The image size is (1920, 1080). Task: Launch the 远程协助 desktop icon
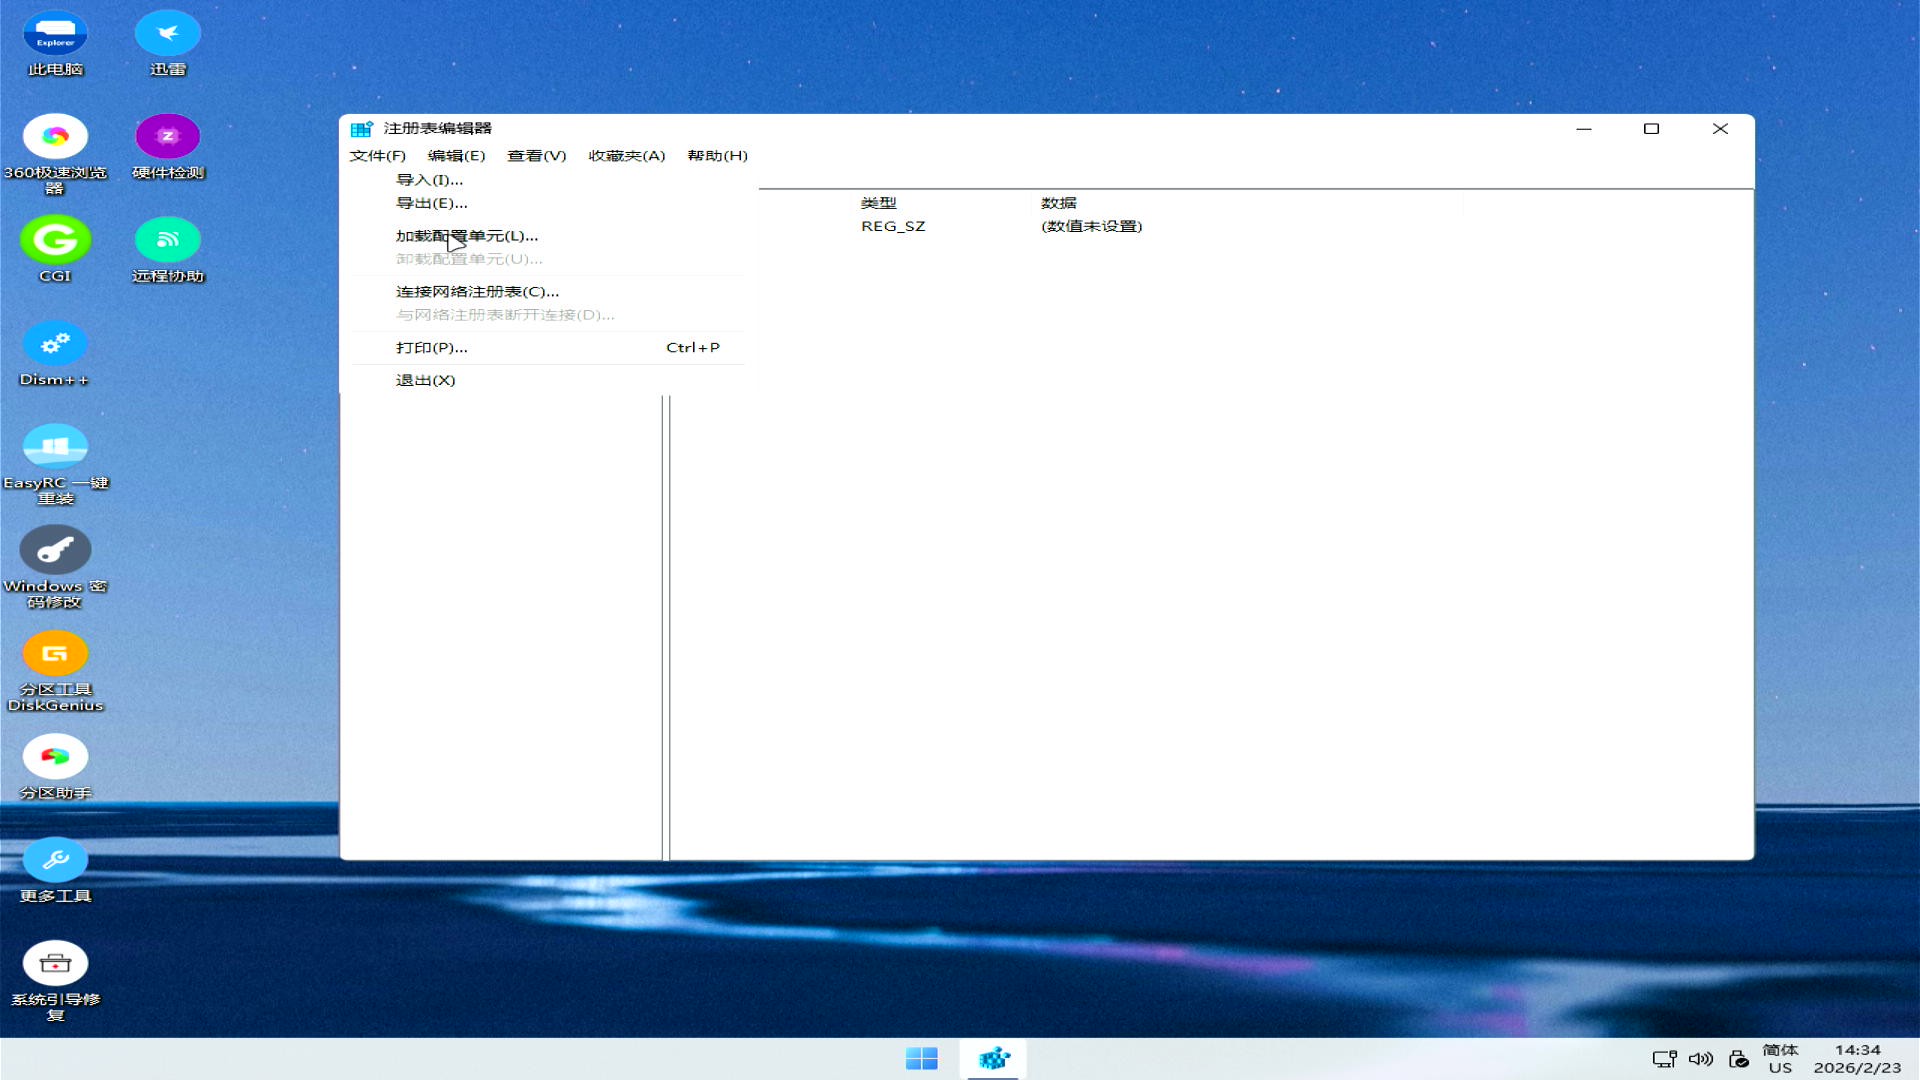[x=167, y=241]
